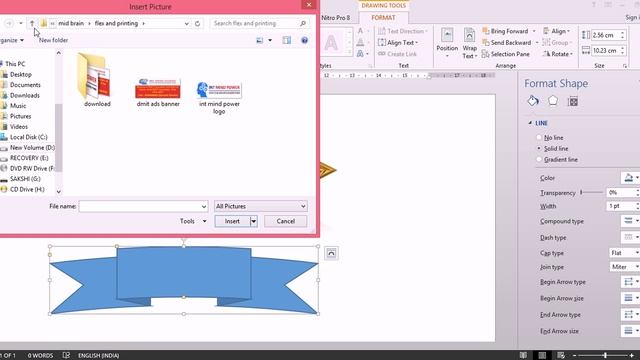Click mid brain in the address path

71,23
